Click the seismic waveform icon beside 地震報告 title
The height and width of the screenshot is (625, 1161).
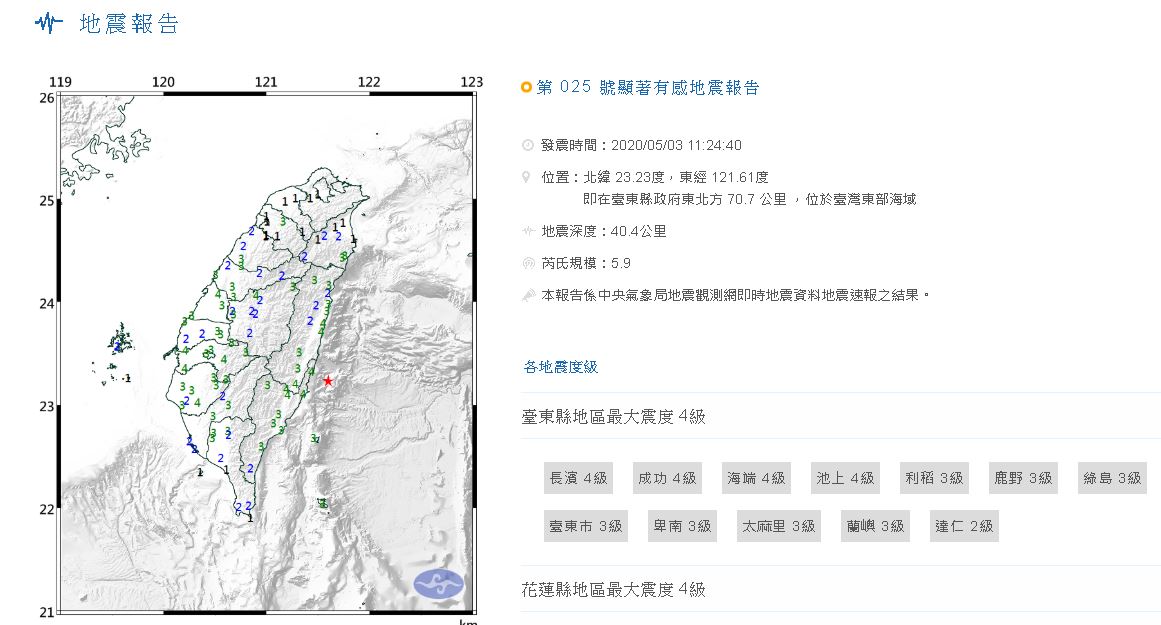pos(49,23)
